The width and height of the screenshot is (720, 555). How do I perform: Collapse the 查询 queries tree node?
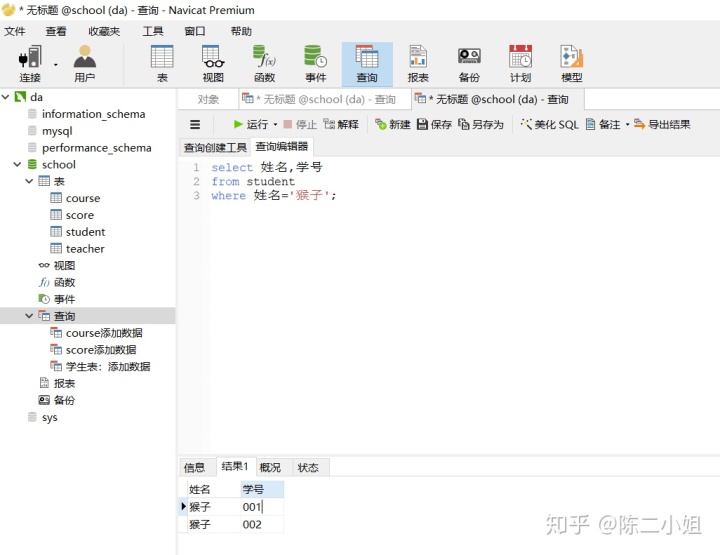29,316
